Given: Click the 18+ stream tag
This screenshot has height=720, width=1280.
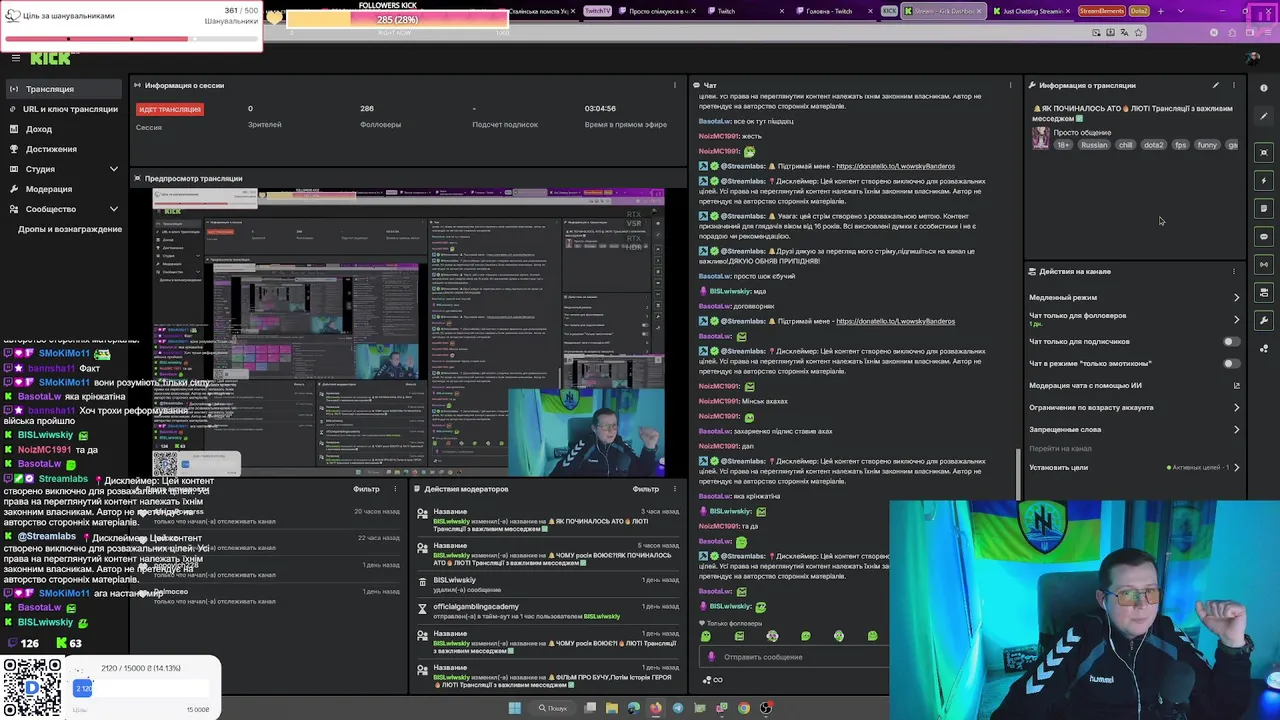Looking at the screenshot, I should pos(1063,145).
